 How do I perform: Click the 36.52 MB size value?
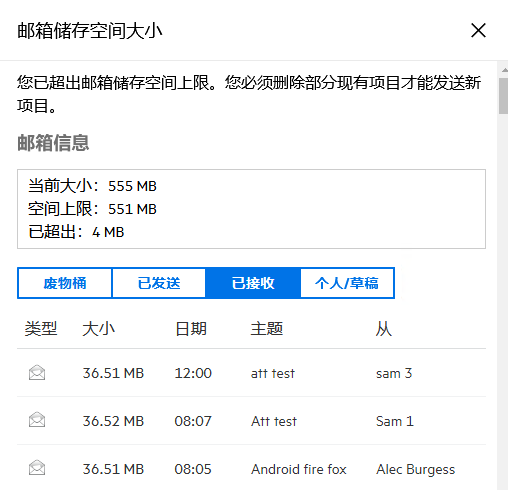pyautogui.click(x=113, y=421)
